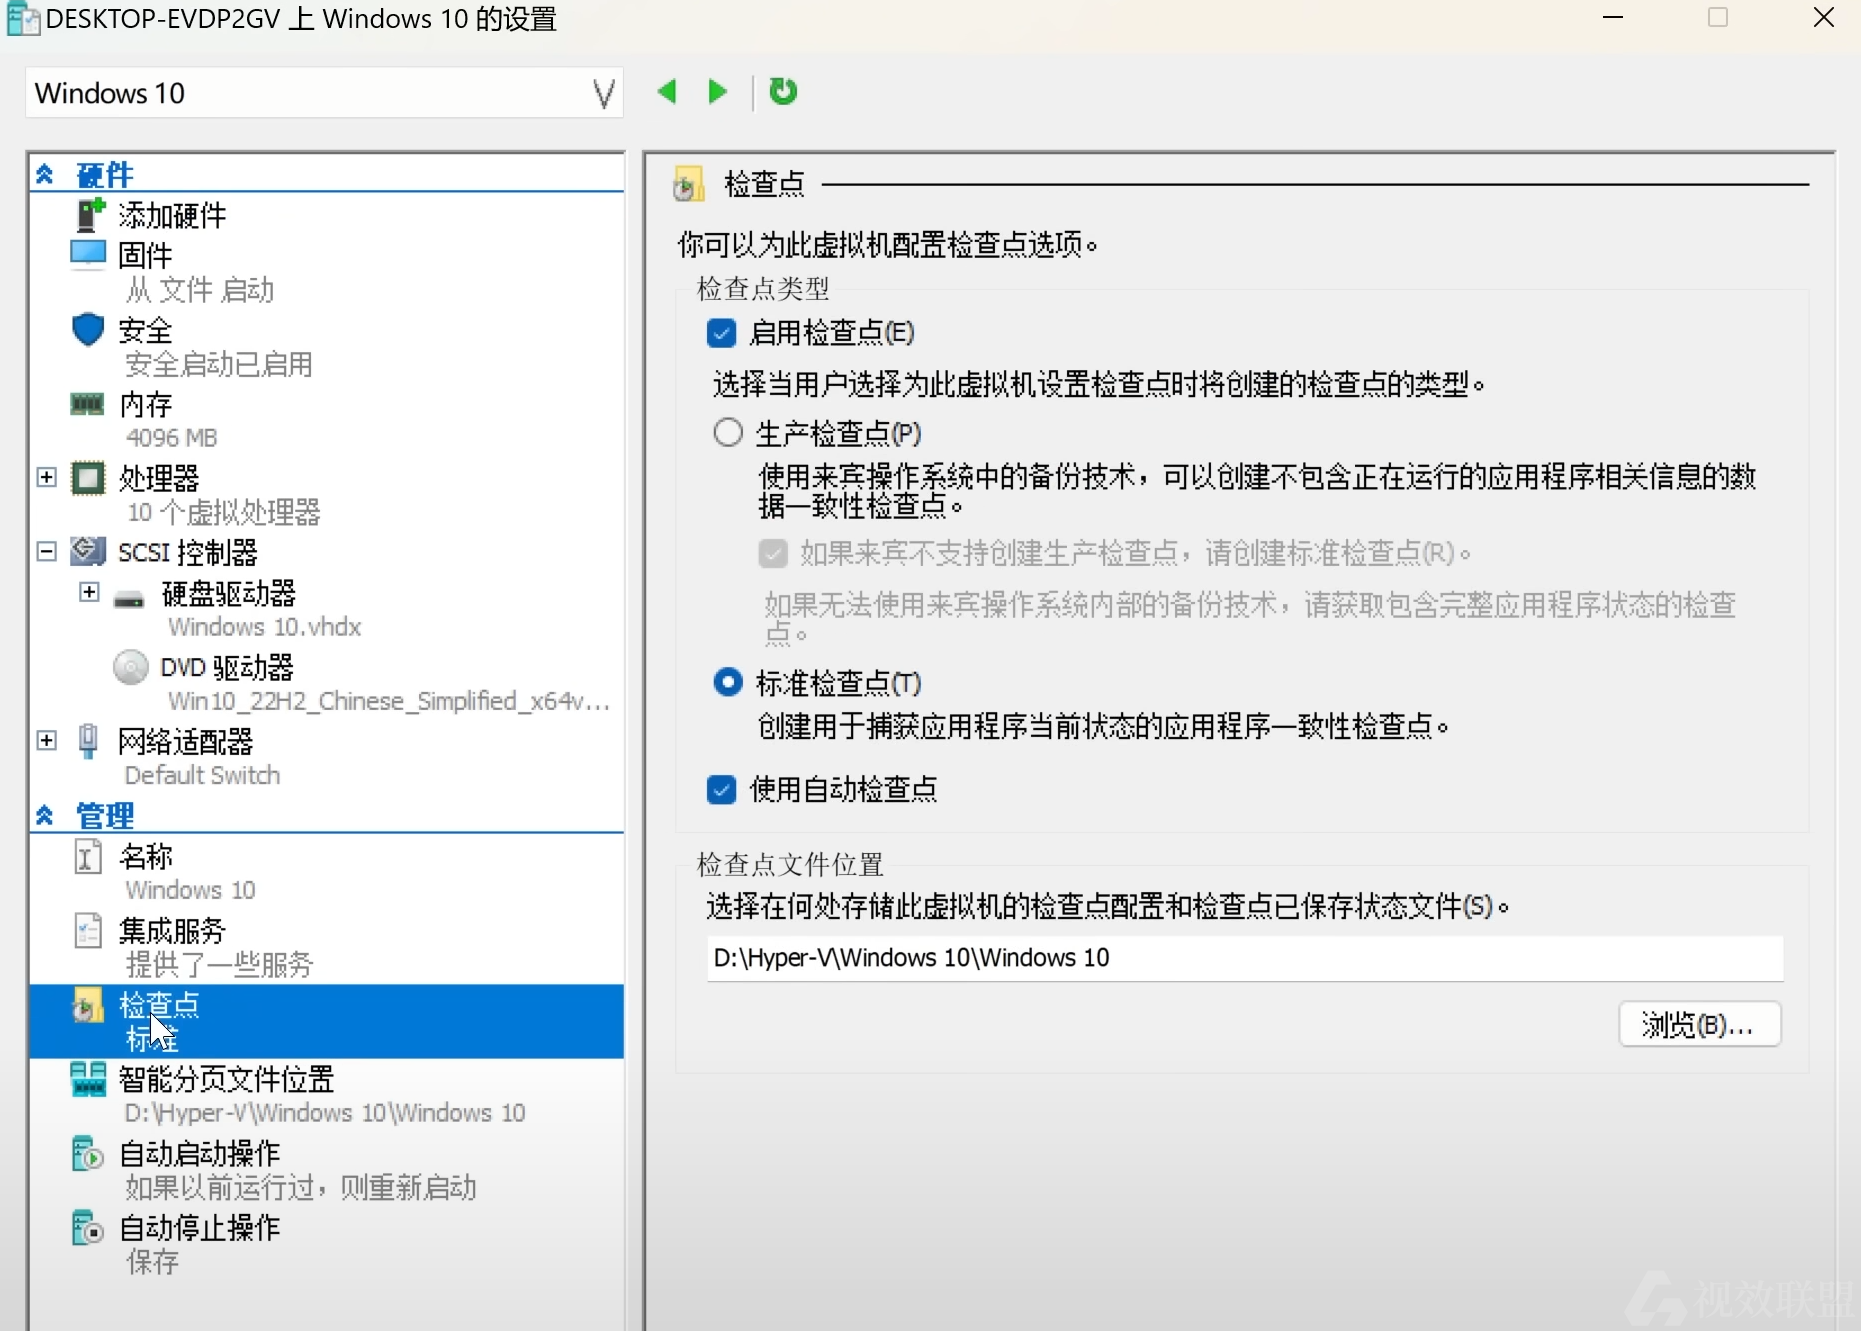The height and width of the screenshot is (1331, 1861).
Task: Select 集成服务 in the settings tree
Action: (x=172, y=930)
